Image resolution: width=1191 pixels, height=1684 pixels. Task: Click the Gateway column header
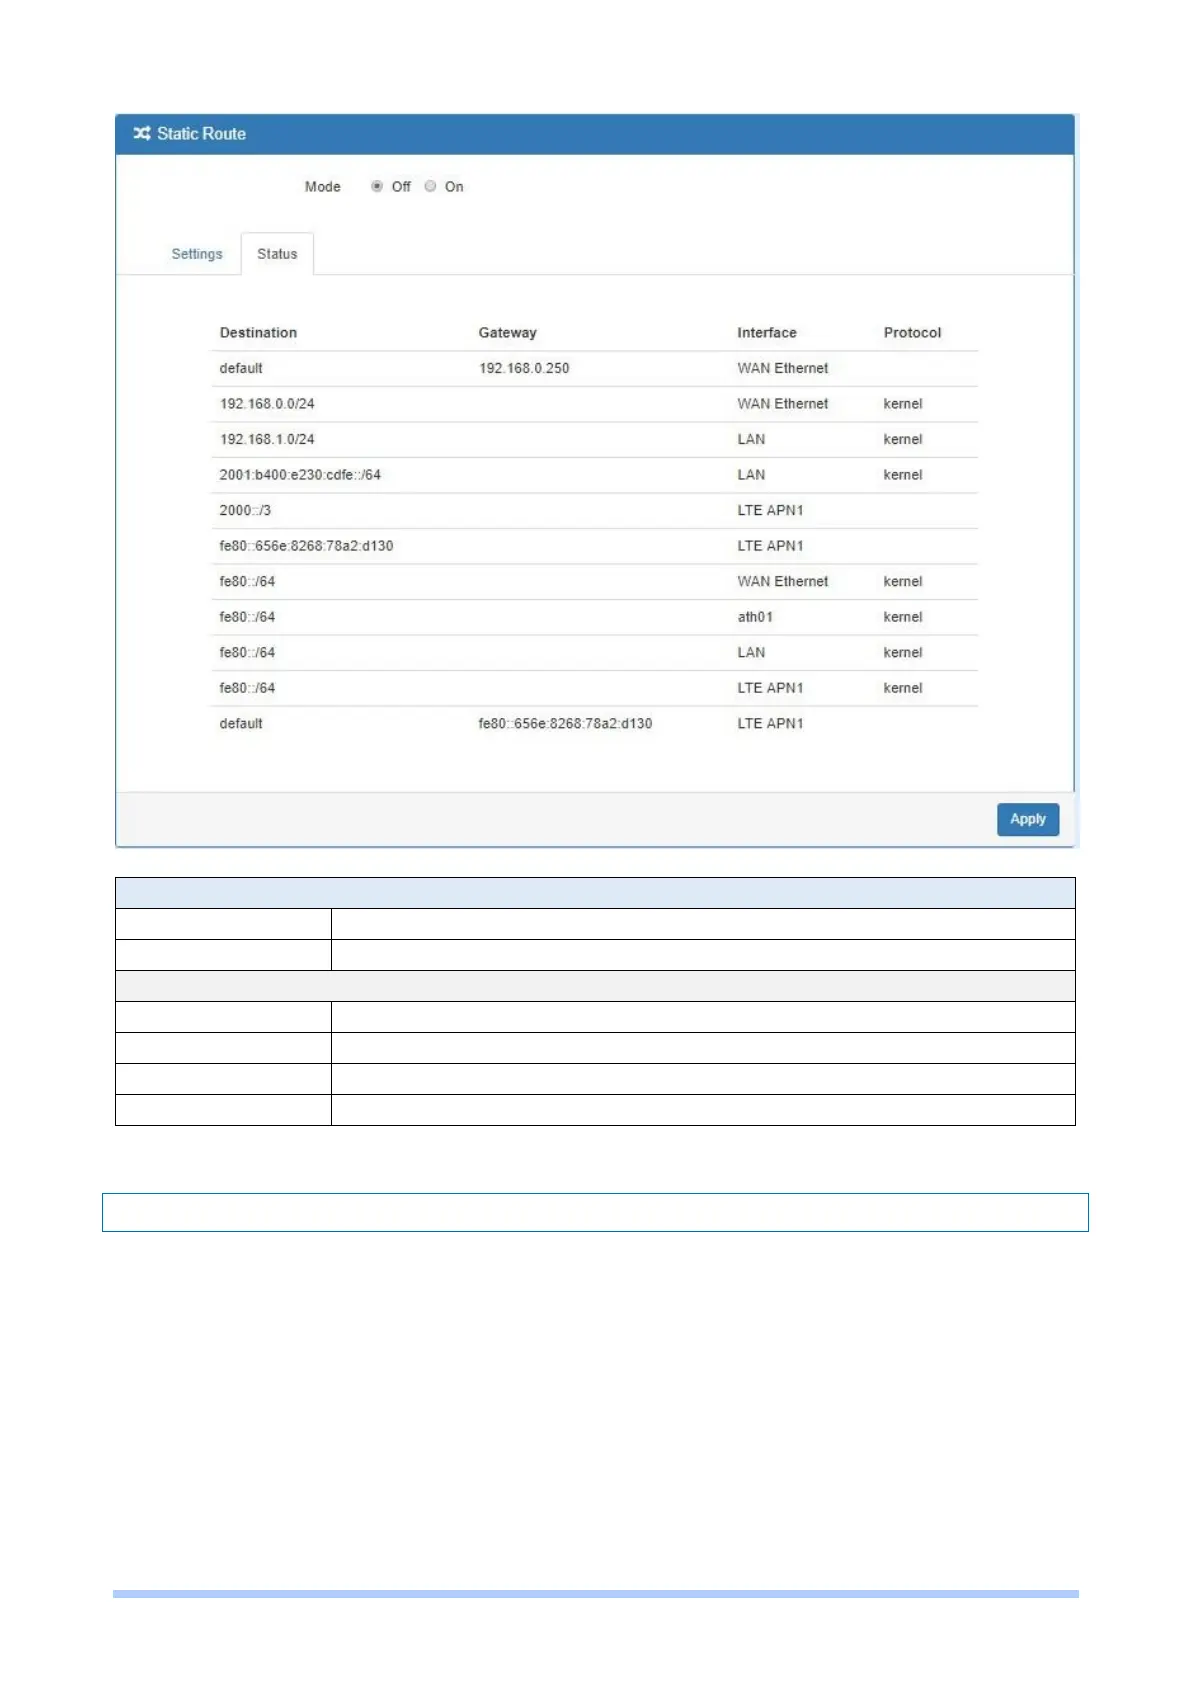507,333
